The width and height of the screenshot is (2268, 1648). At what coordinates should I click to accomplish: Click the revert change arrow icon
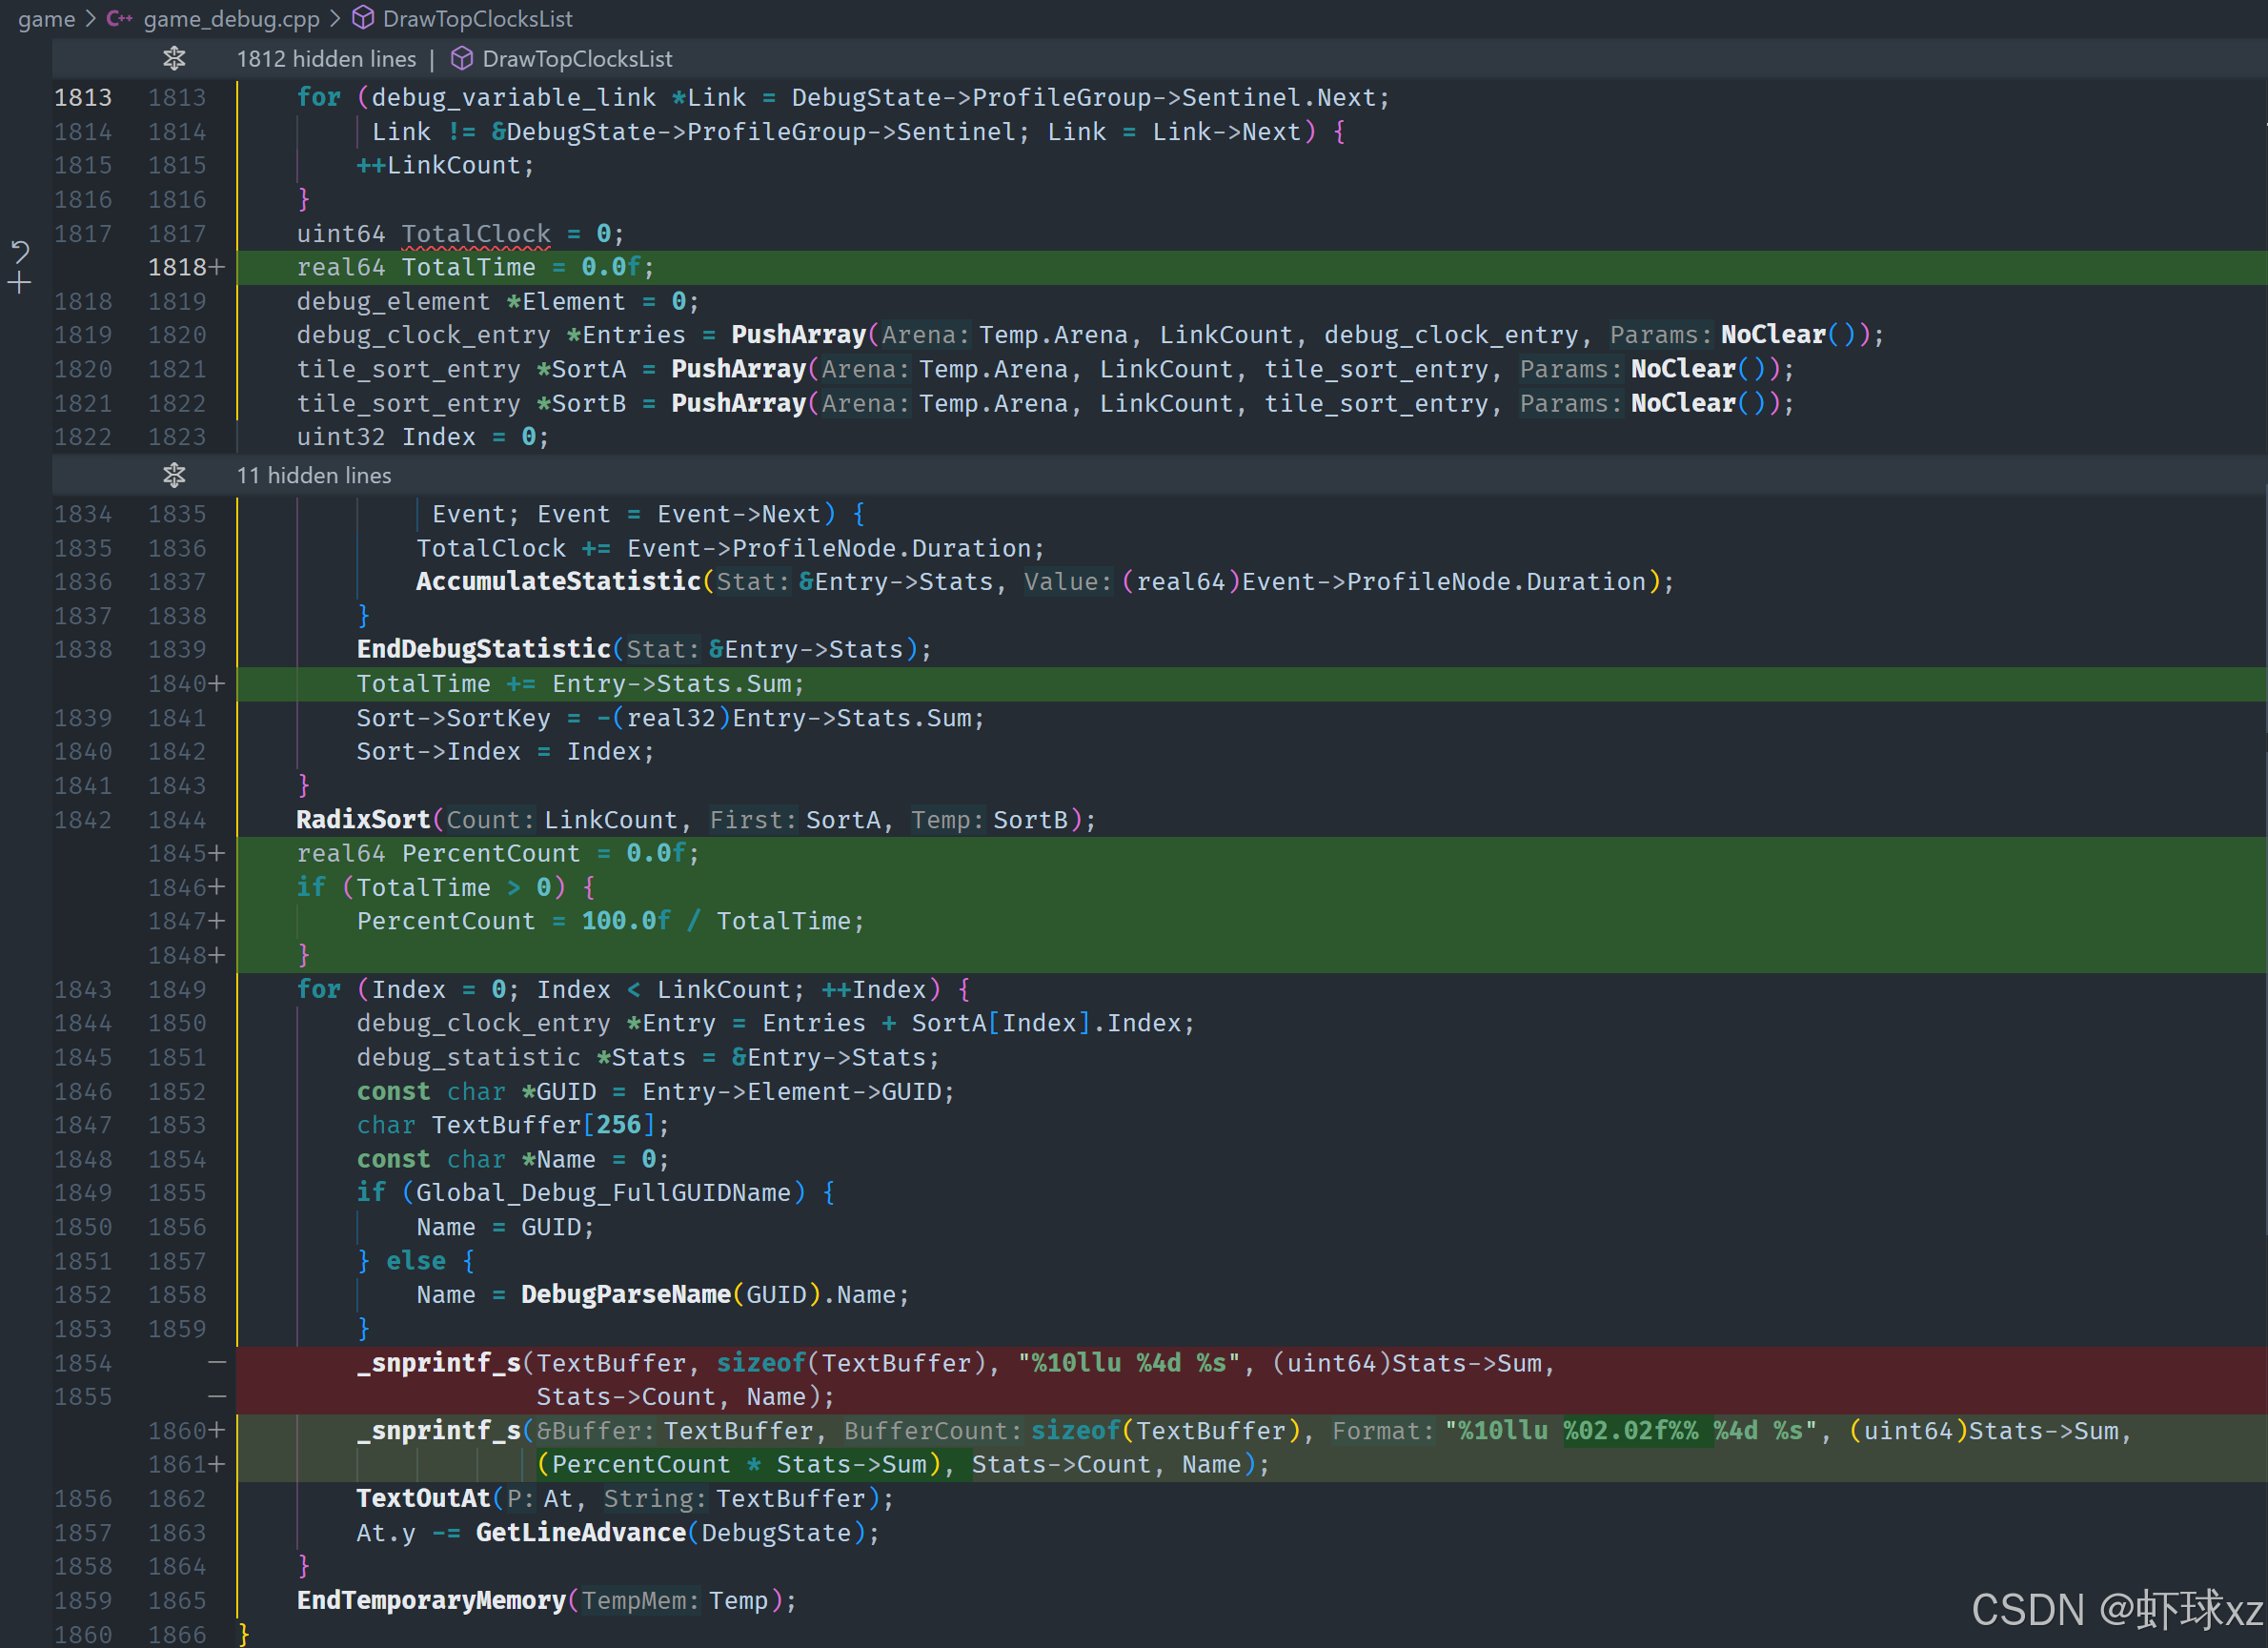point(20,251)
